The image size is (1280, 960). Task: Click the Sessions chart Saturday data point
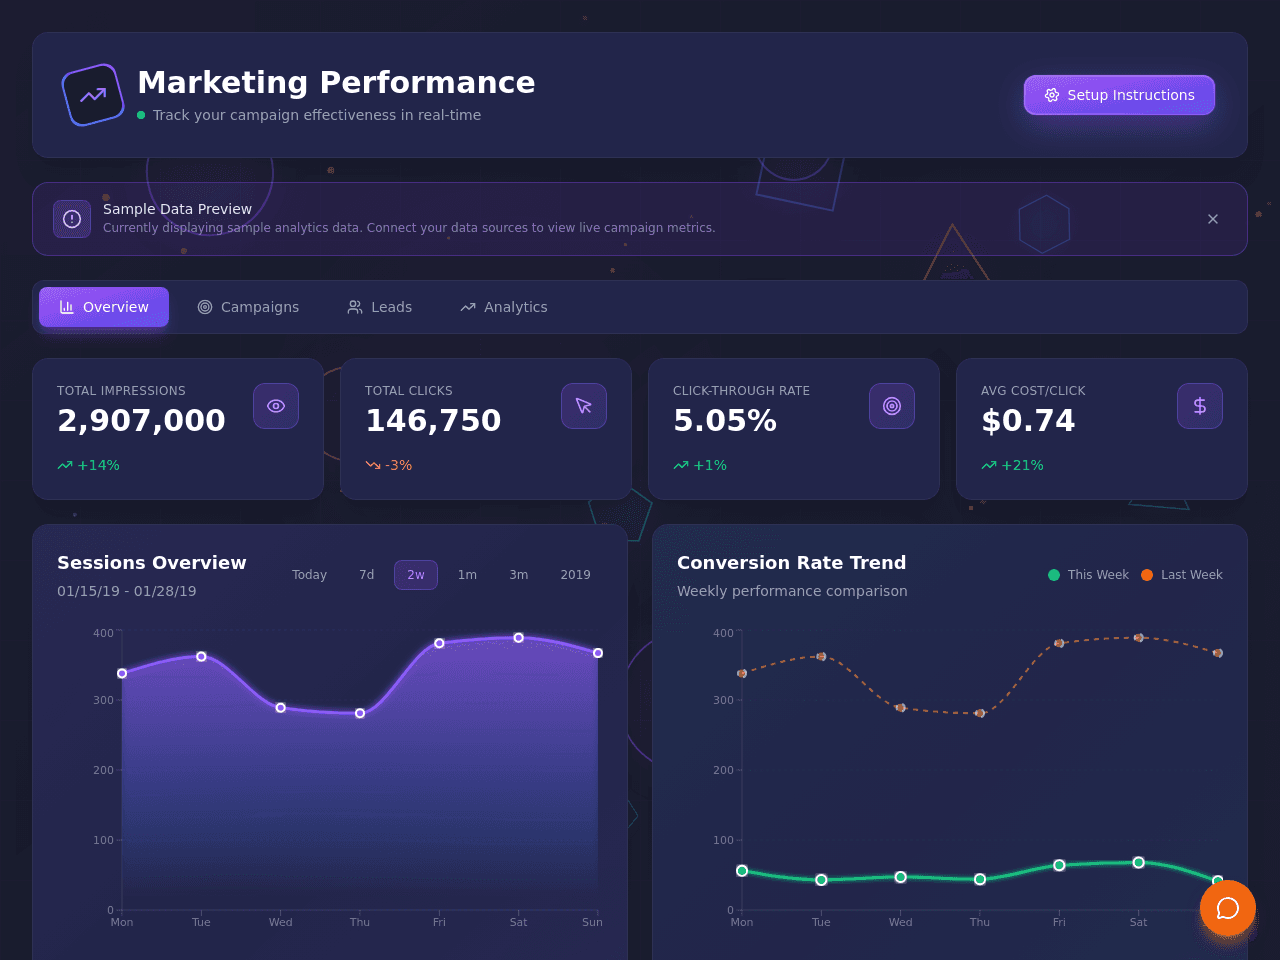point(518,638)
